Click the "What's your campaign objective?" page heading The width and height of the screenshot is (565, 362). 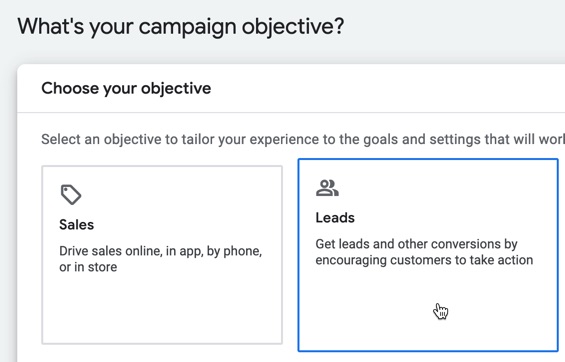pos(181,27)
